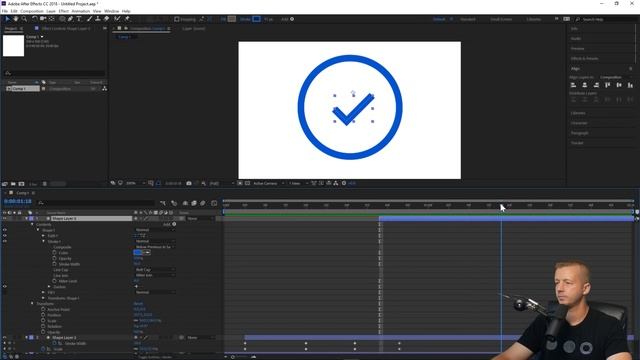The height and width of the screenshot is (360, 640).
Task: Switch to the Standard workspace
Action: (x=468, y=19)
